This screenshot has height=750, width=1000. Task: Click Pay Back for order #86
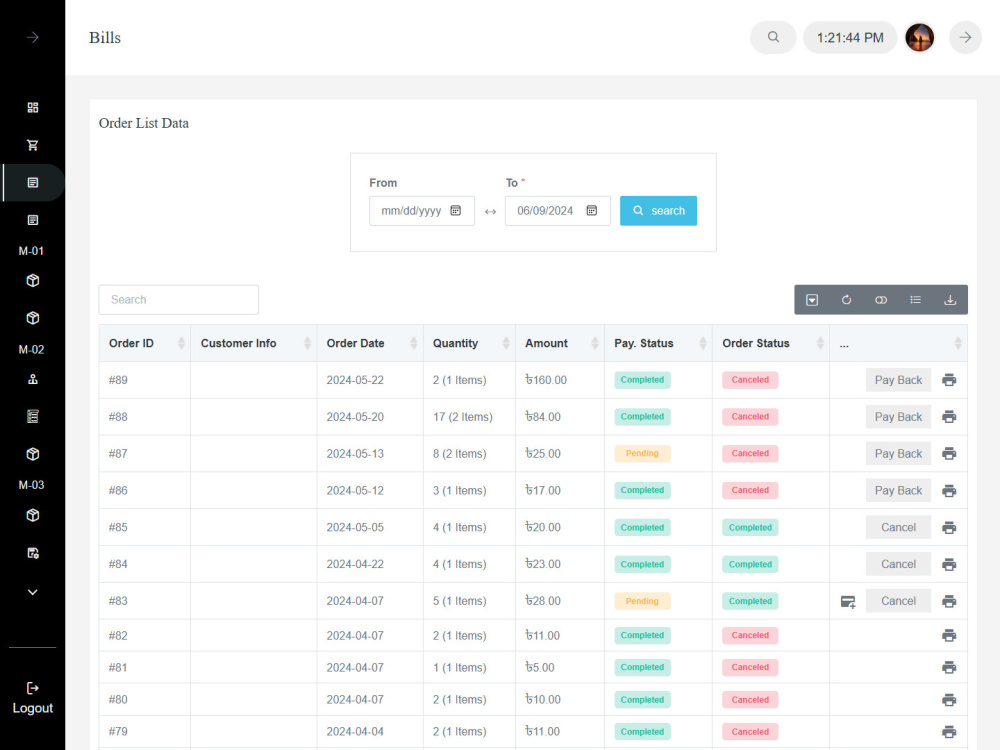(898, 490)
